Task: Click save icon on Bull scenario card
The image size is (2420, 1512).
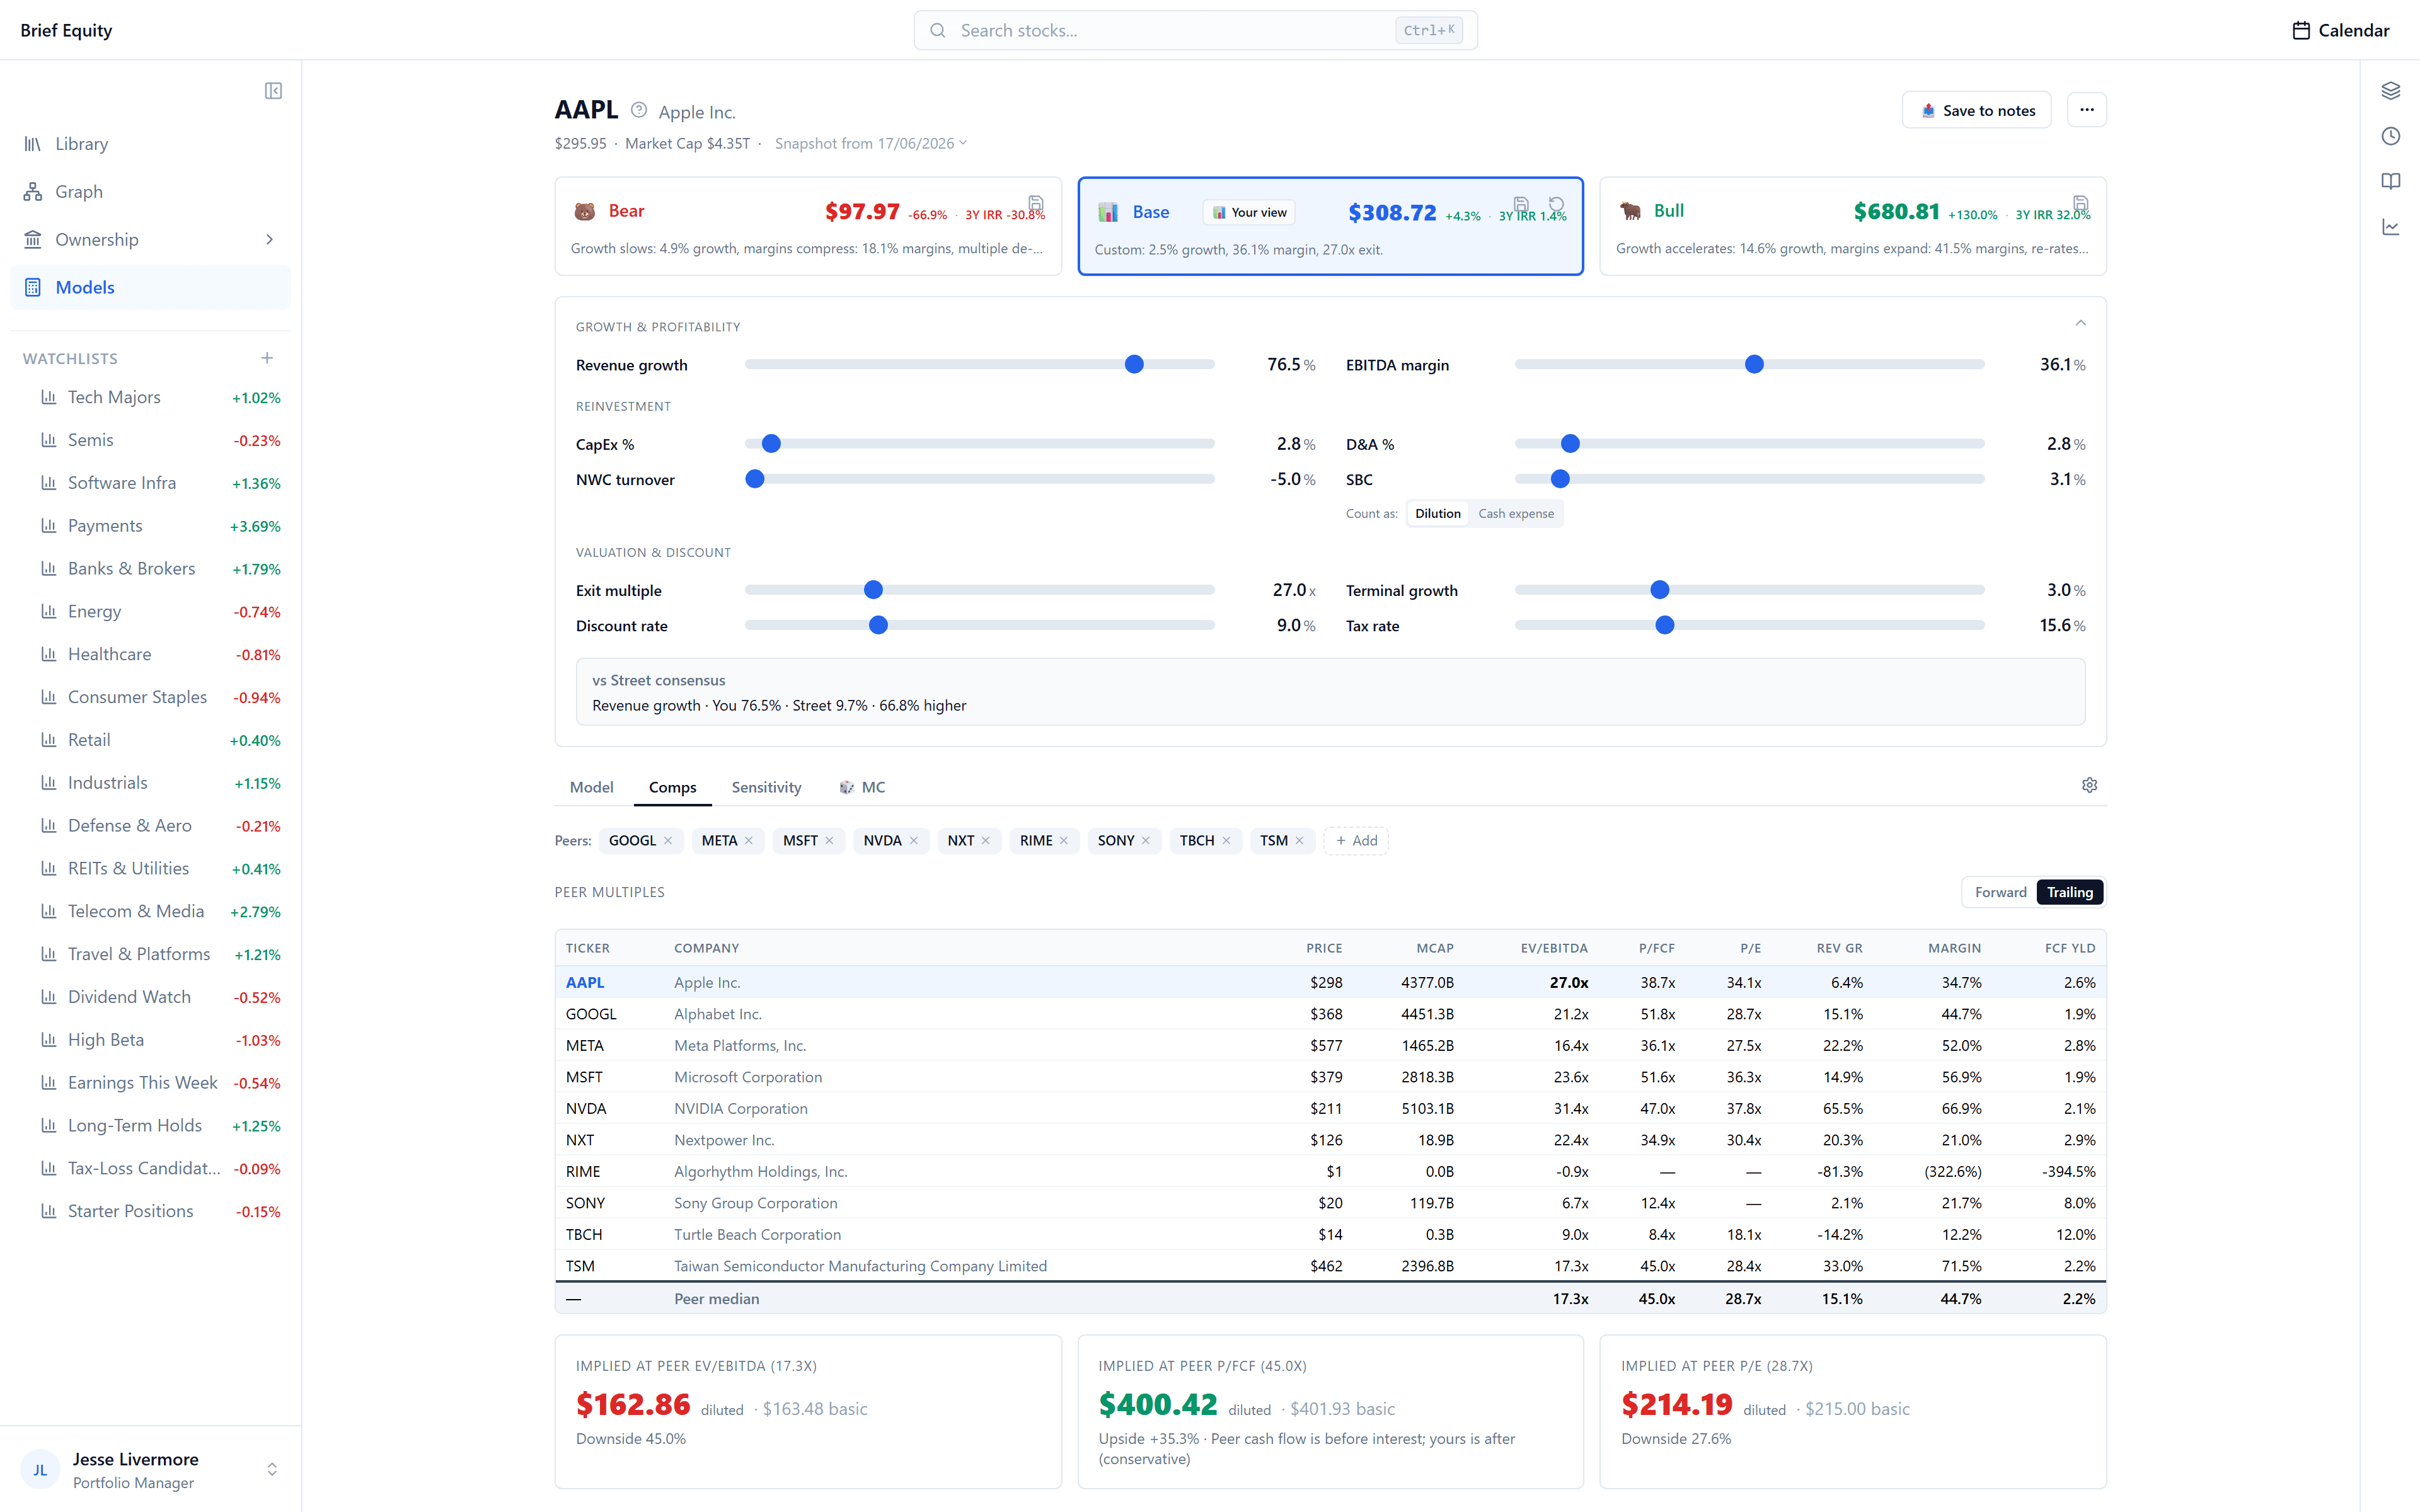Action: click(x=2081, y=203)
